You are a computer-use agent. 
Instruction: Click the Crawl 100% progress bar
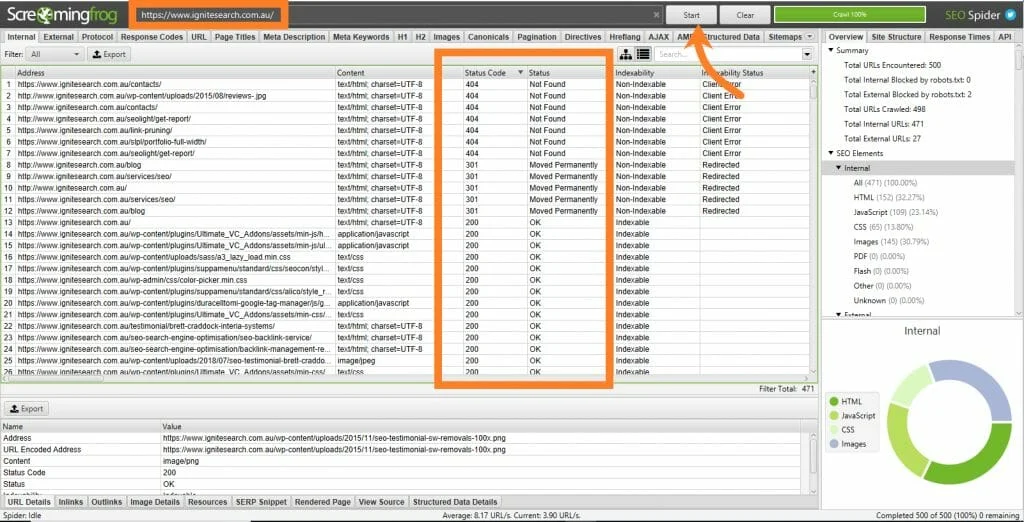(850, 14)
